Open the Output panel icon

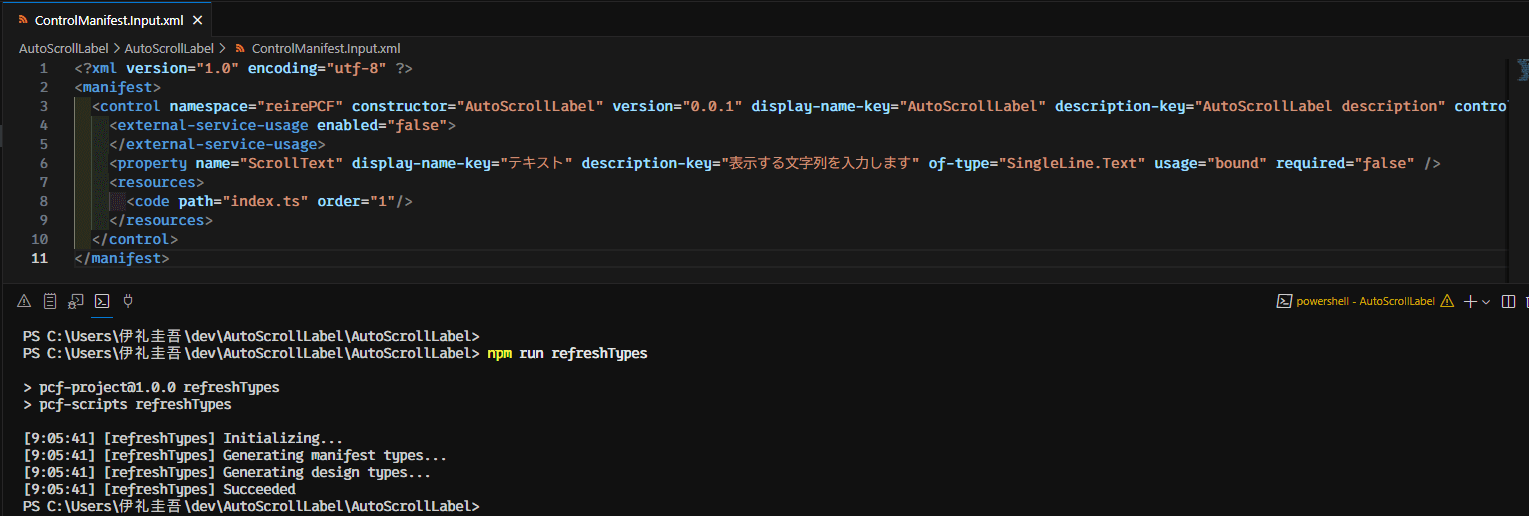[x=49, y=301]
